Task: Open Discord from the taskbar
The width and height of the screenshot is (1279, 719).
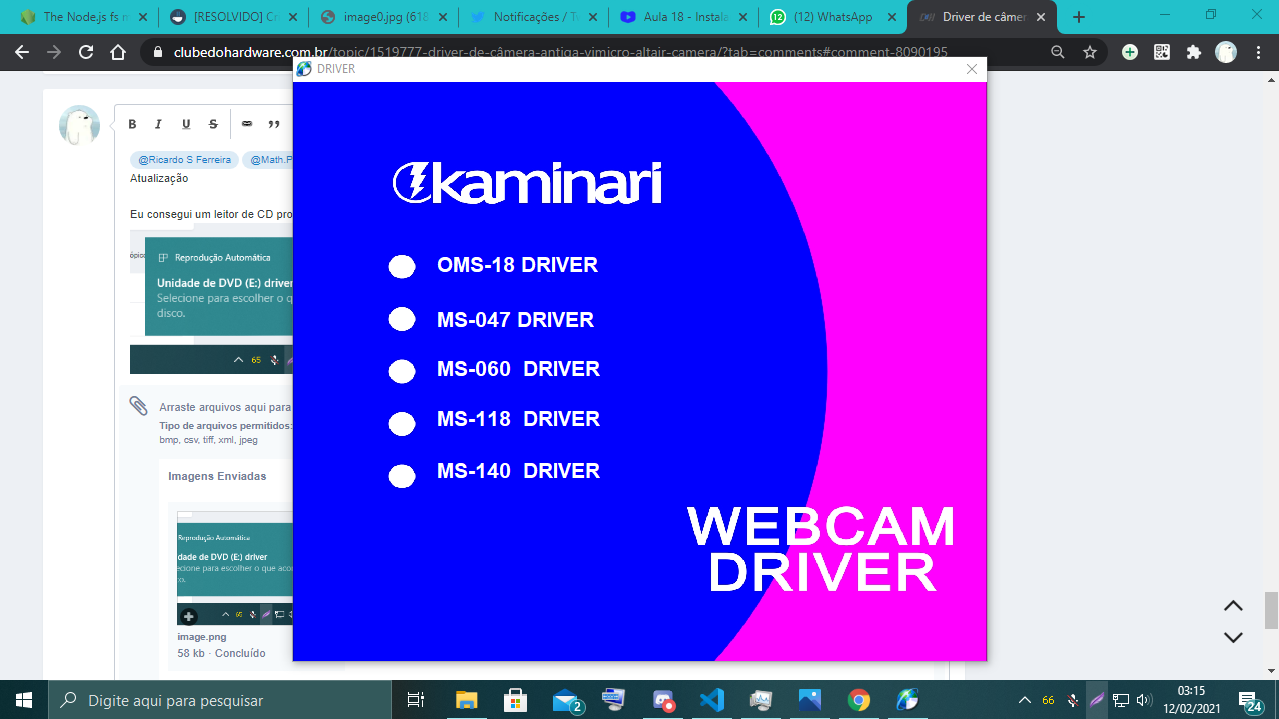Action: pos(663,700)
